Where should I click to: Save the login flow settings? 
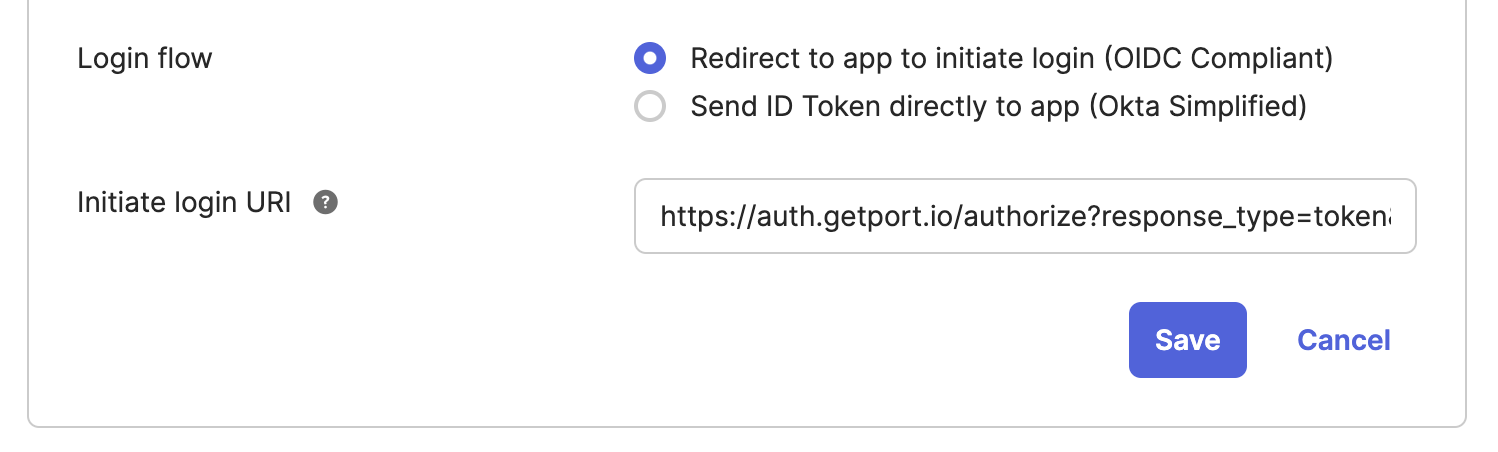click(1187, 340)
